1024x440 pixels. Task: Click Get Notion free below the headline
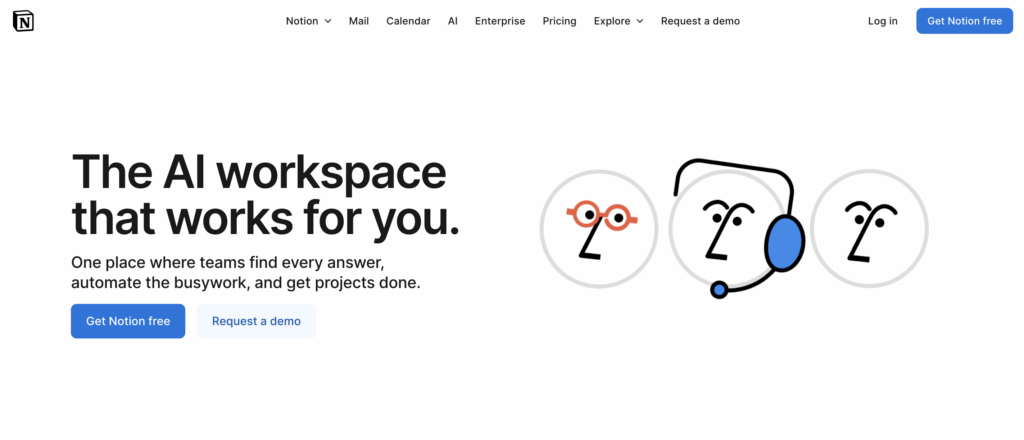coord(128,321)
